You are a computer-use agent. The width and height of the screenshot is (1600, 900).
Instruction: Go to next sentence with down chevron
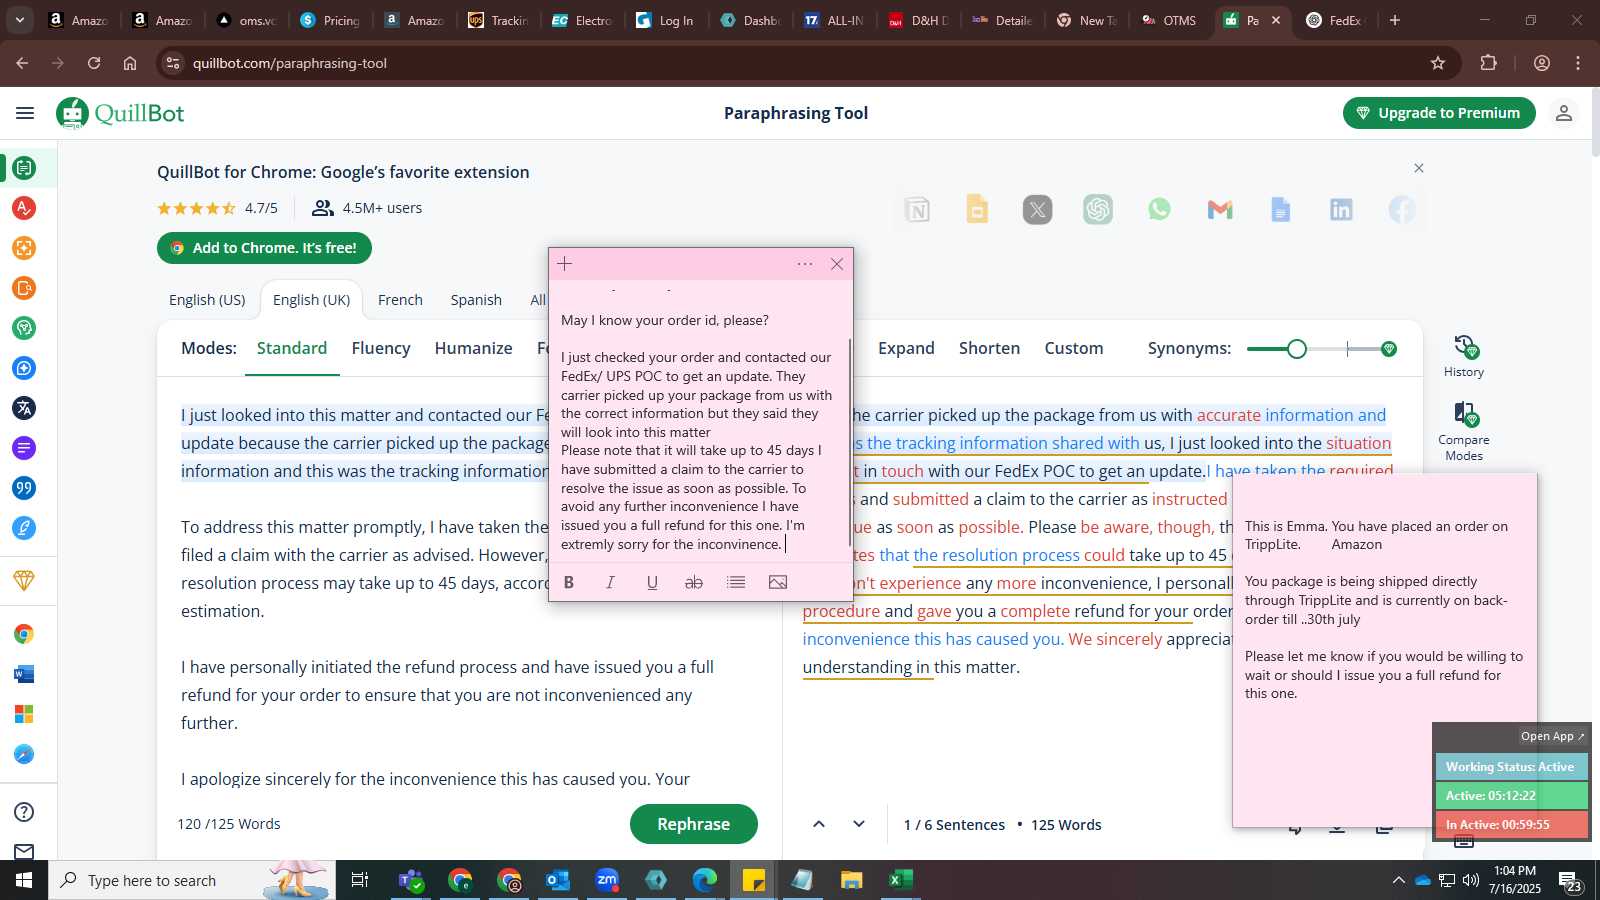(859, 824)
